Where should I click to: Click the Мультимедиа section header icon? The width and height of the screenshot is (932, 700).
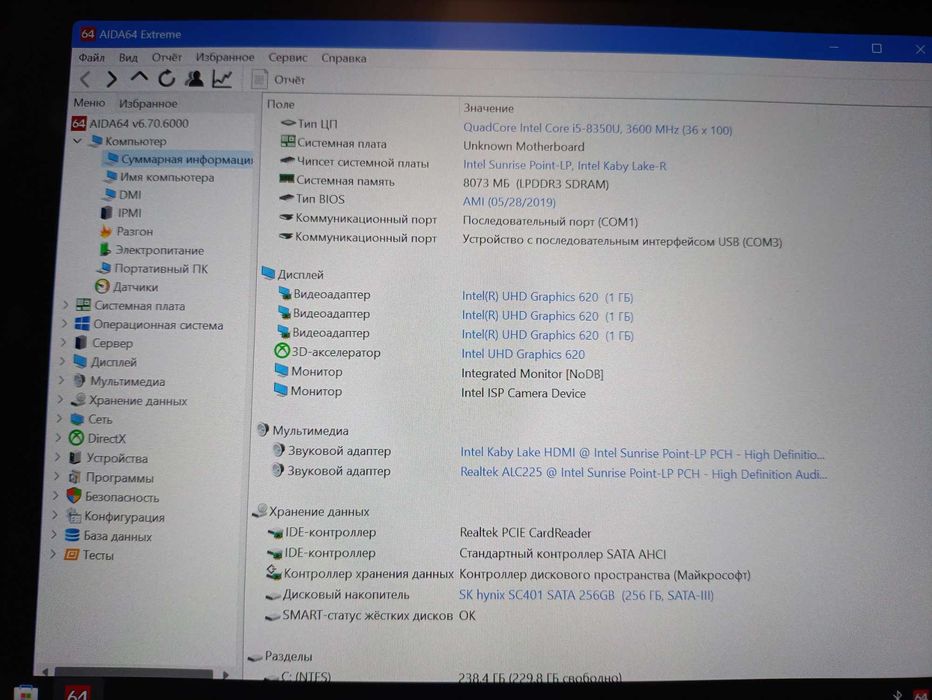click(262, 429)
